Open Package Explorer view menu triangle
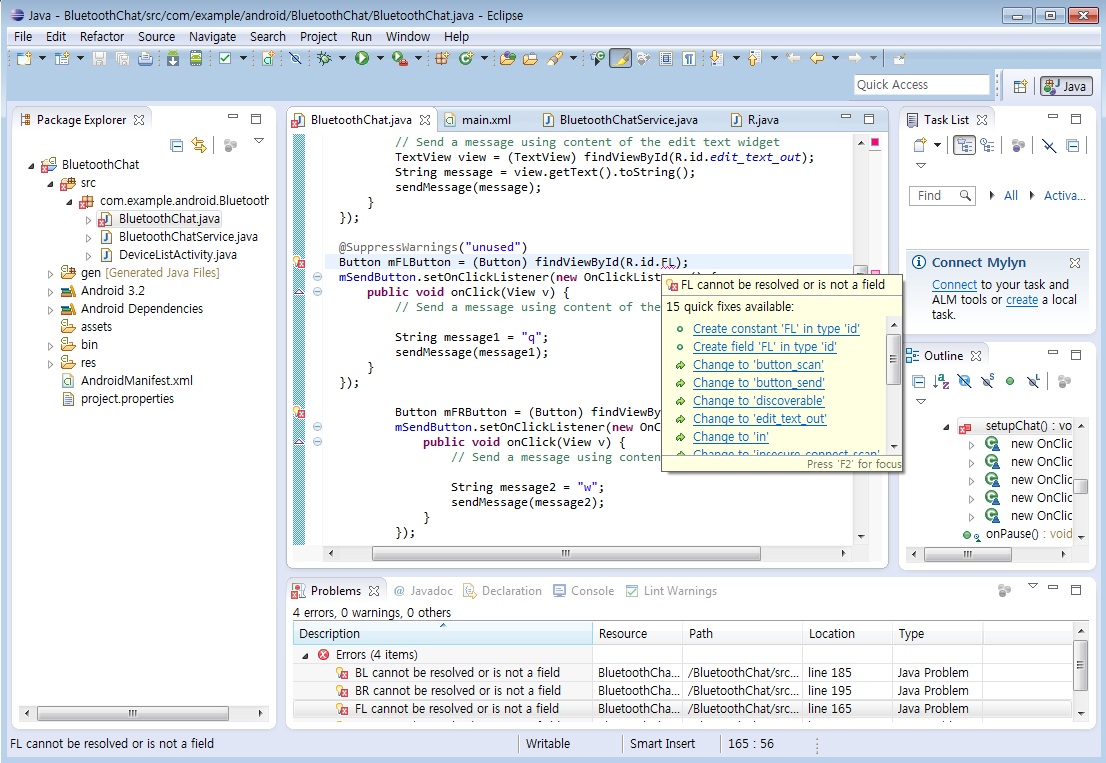This screenshot has width=1106, height=763. (259, 141)
